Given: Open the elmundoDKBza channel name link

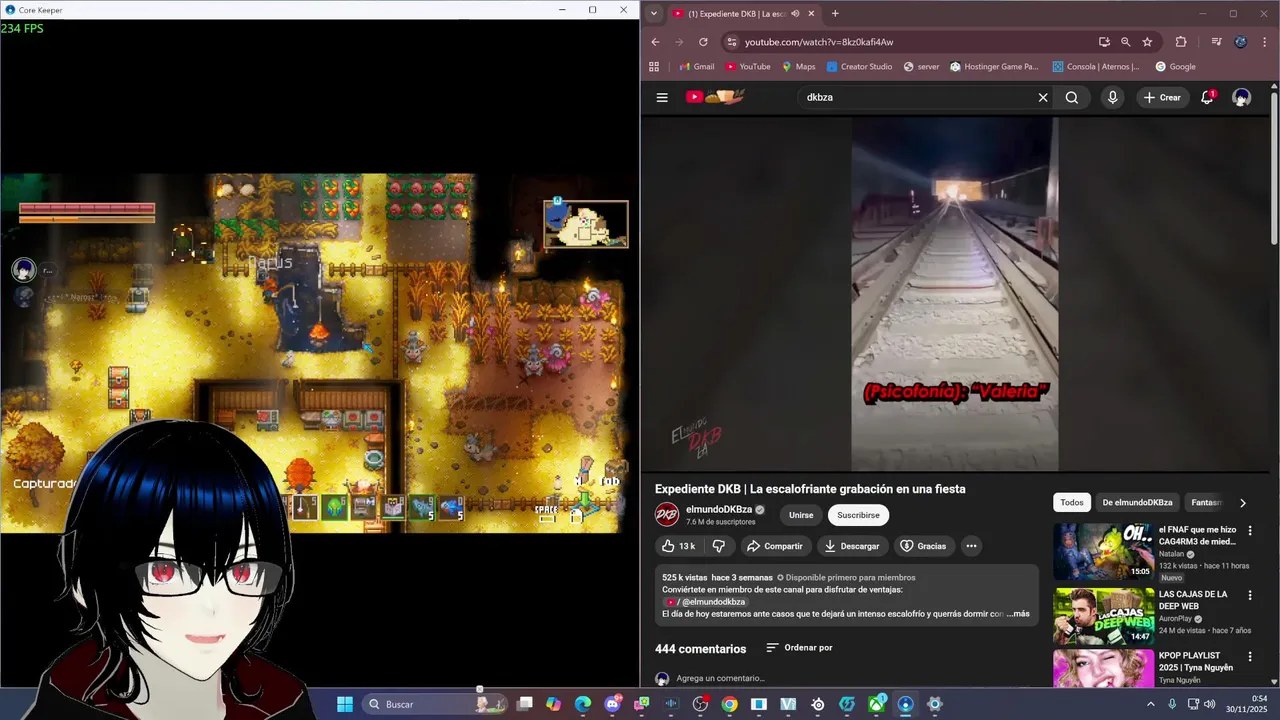Looking at the screenshot, I should tap(718, 509).
